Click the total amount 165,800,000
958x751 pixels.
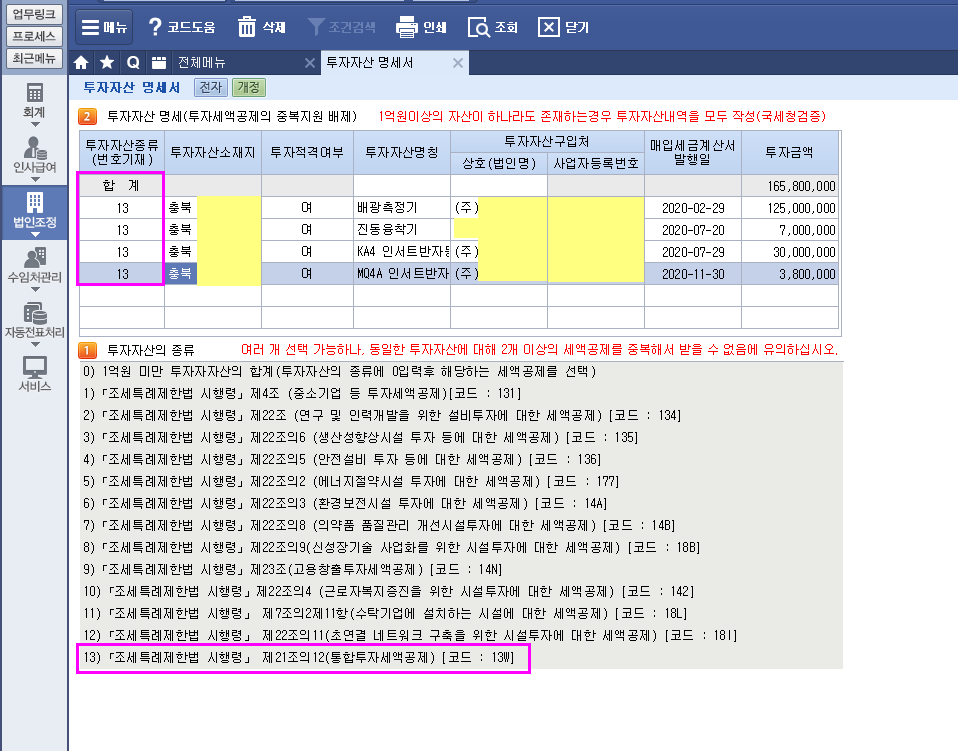coord(789,186)
